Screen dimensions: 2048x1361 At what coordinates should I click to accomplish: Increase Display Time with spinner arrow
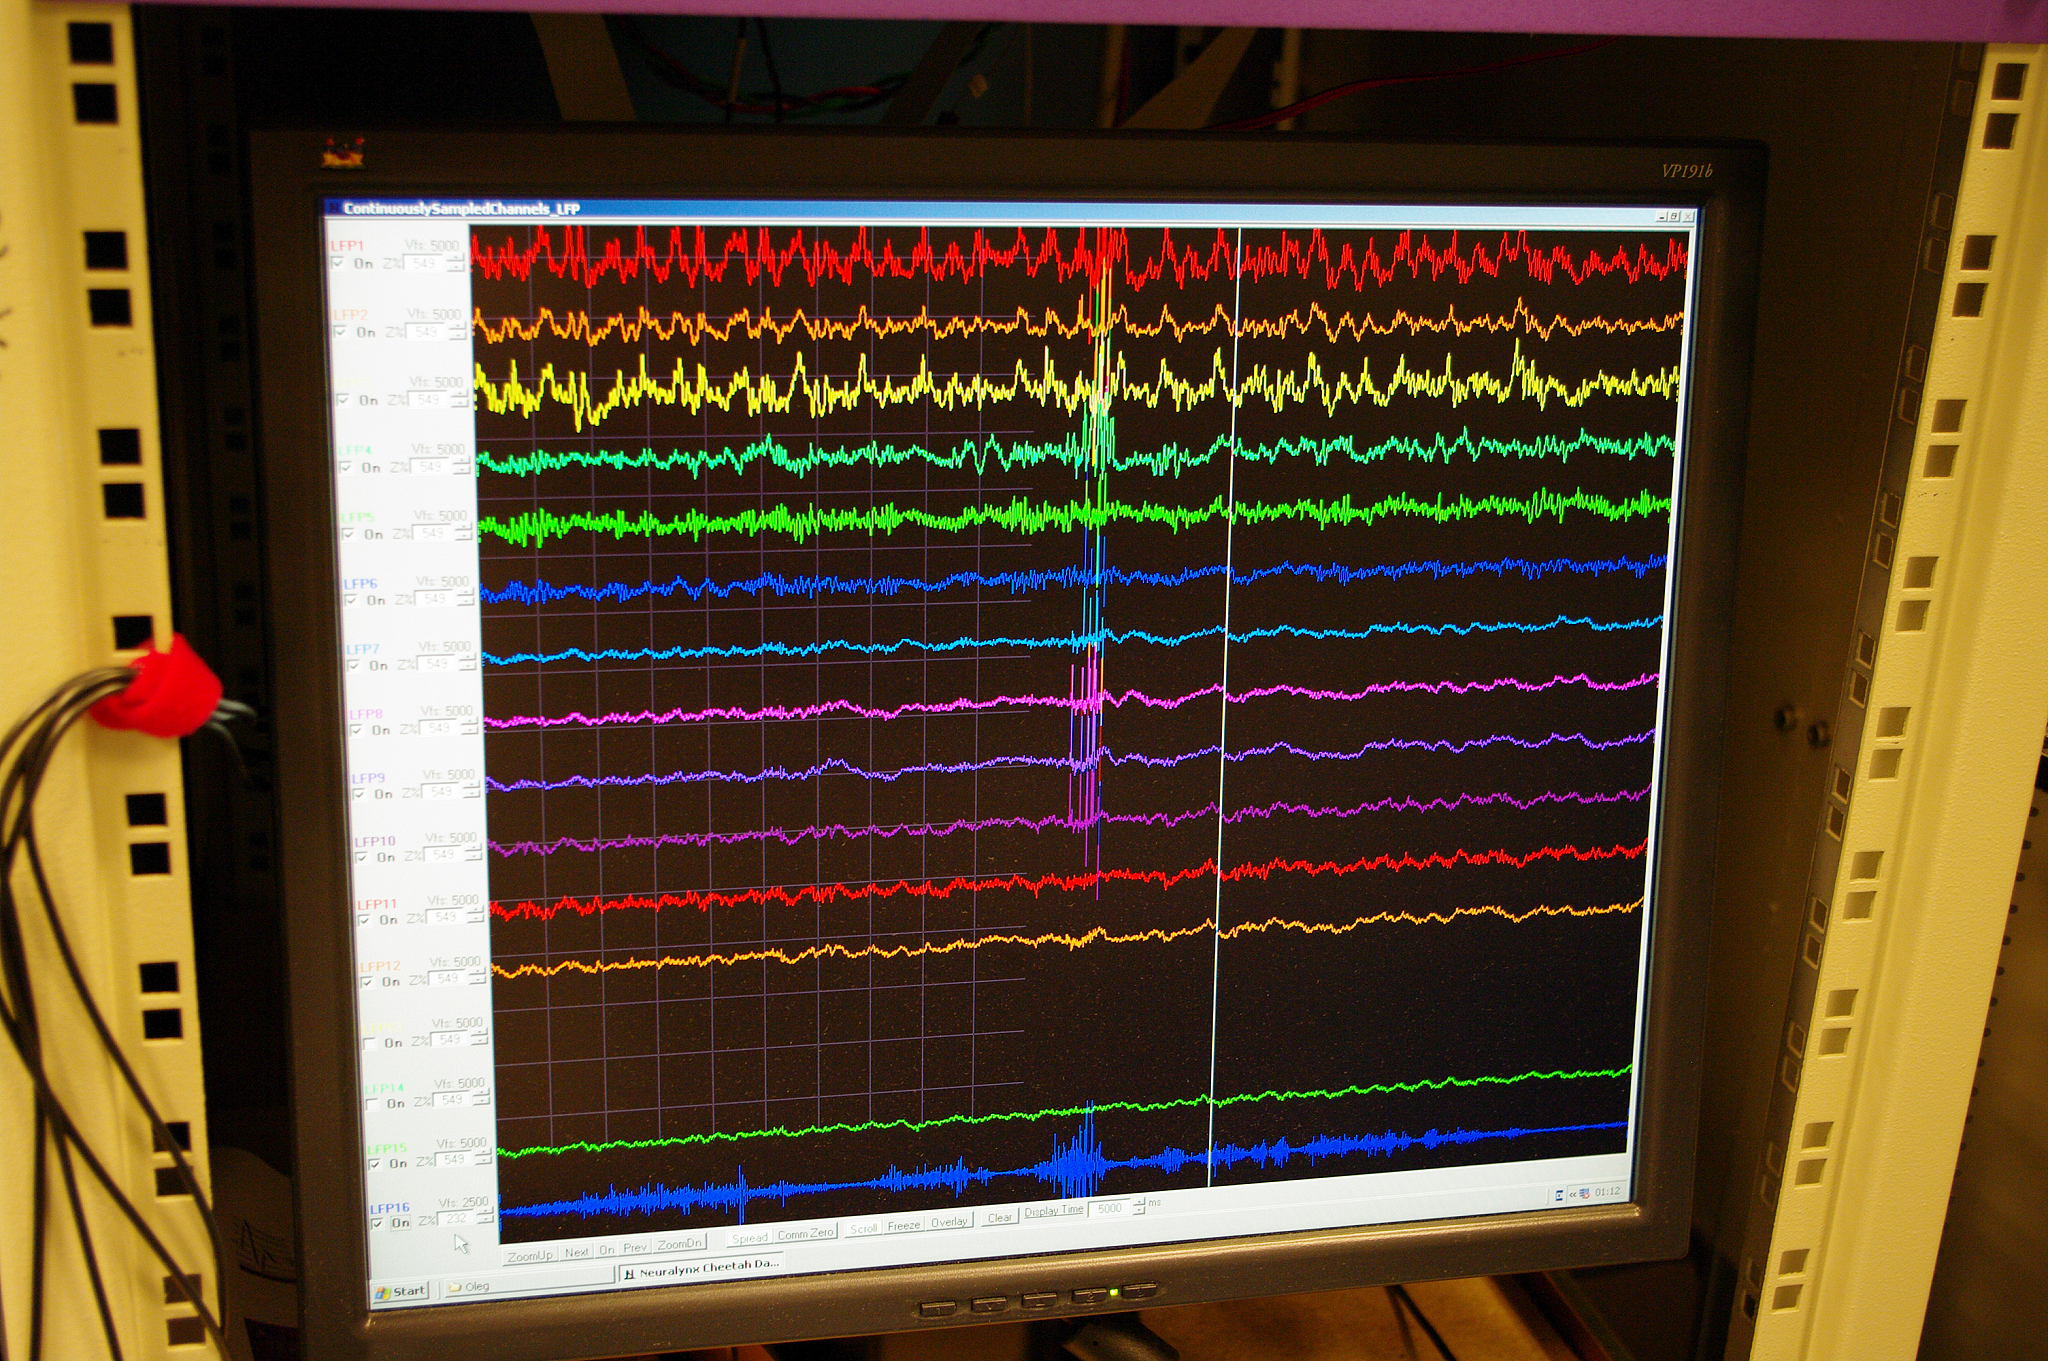pos(1138,1203)
